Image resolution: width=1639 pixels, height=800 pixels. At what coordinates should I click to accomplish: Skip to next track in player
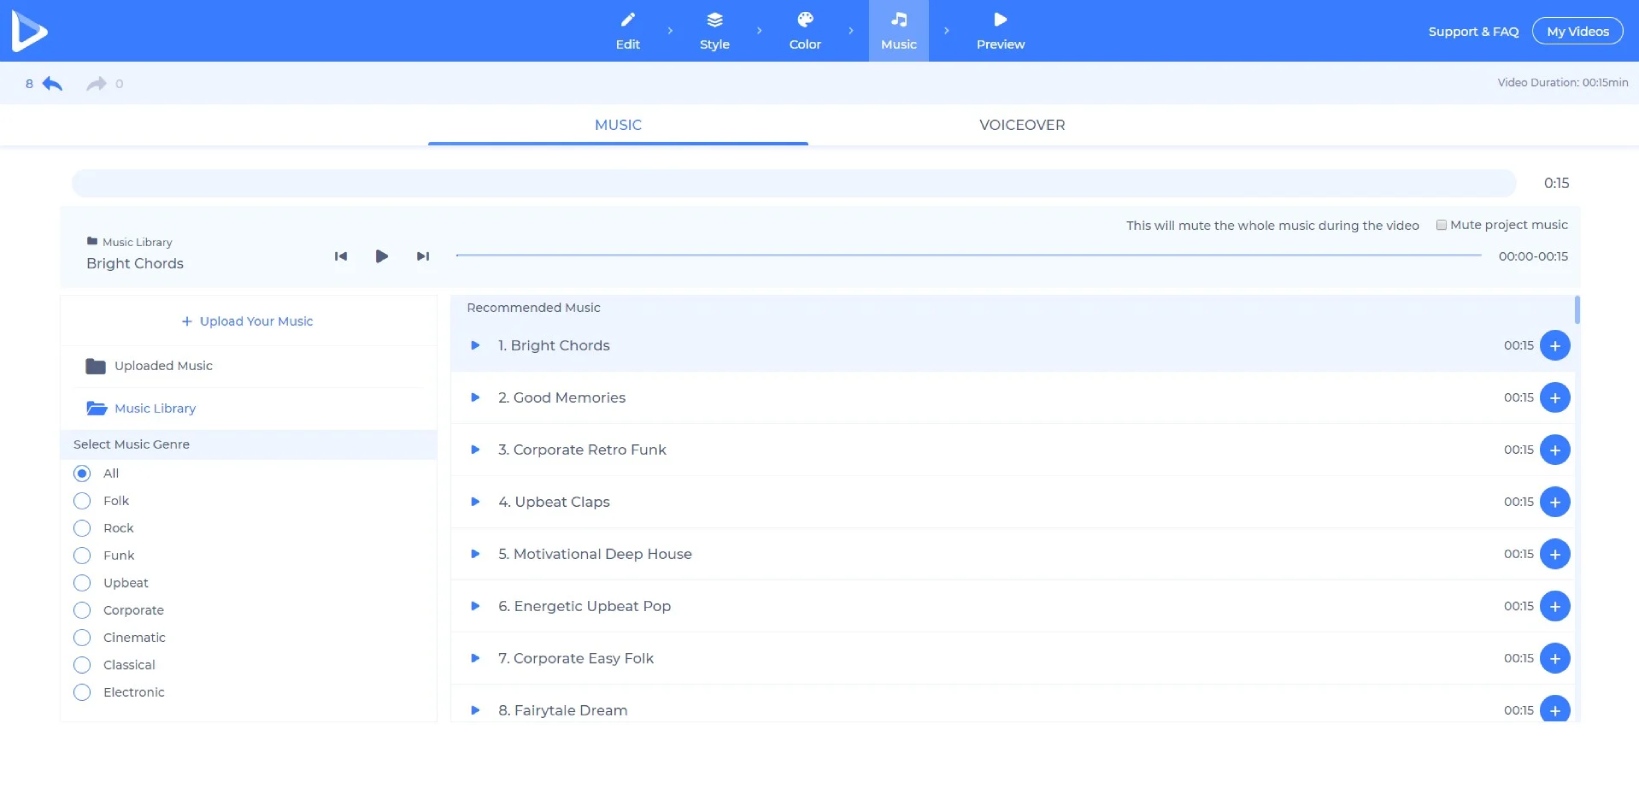(x=423, y=256)
